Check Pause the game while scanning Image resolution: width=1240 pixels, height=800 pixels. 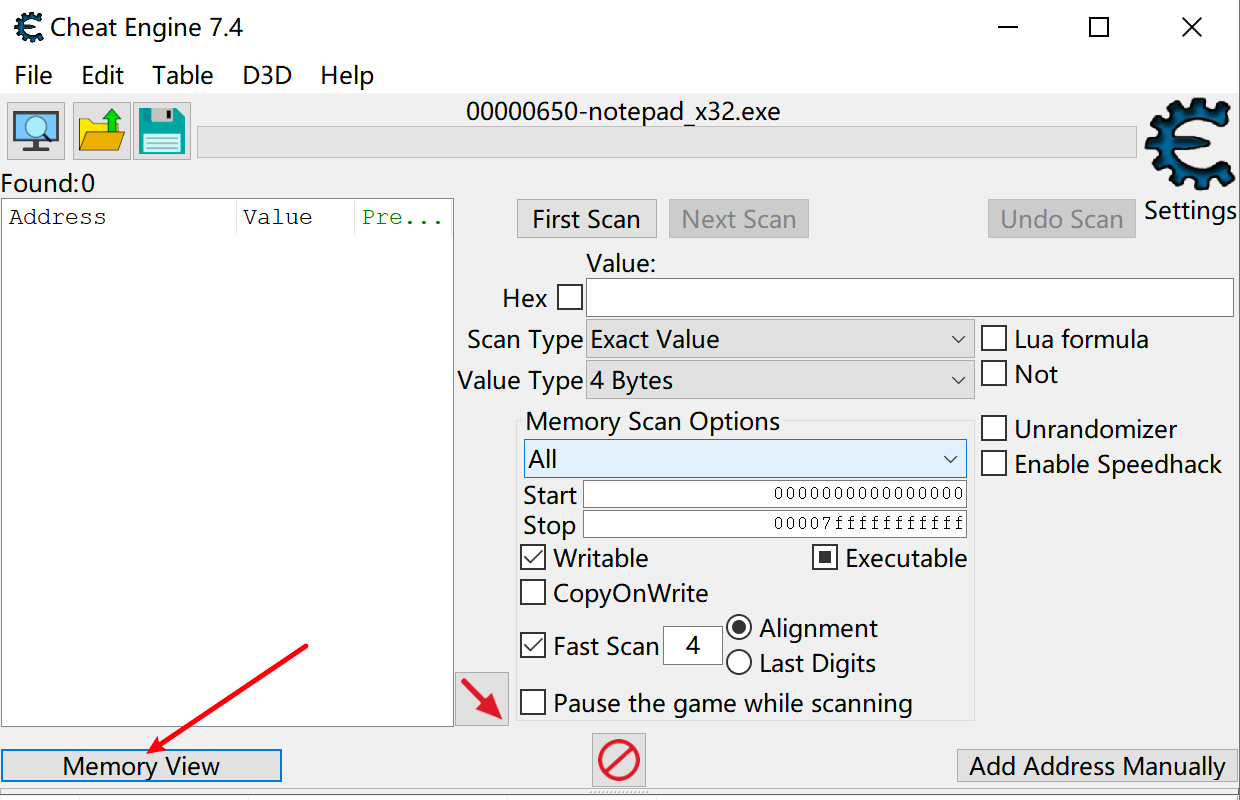tap(533, 702)
